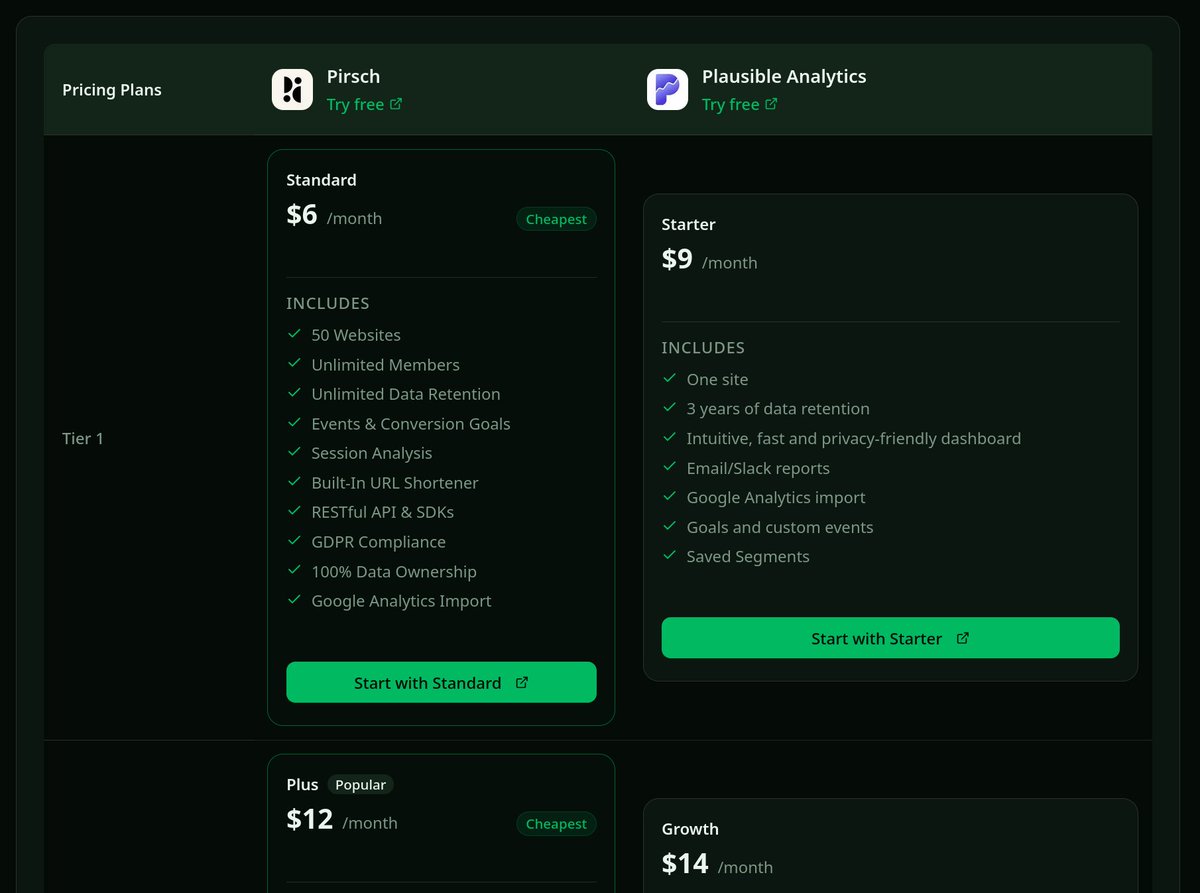
Task: Click external-link icon beside Plausible Try free
Action: [771, 103]
